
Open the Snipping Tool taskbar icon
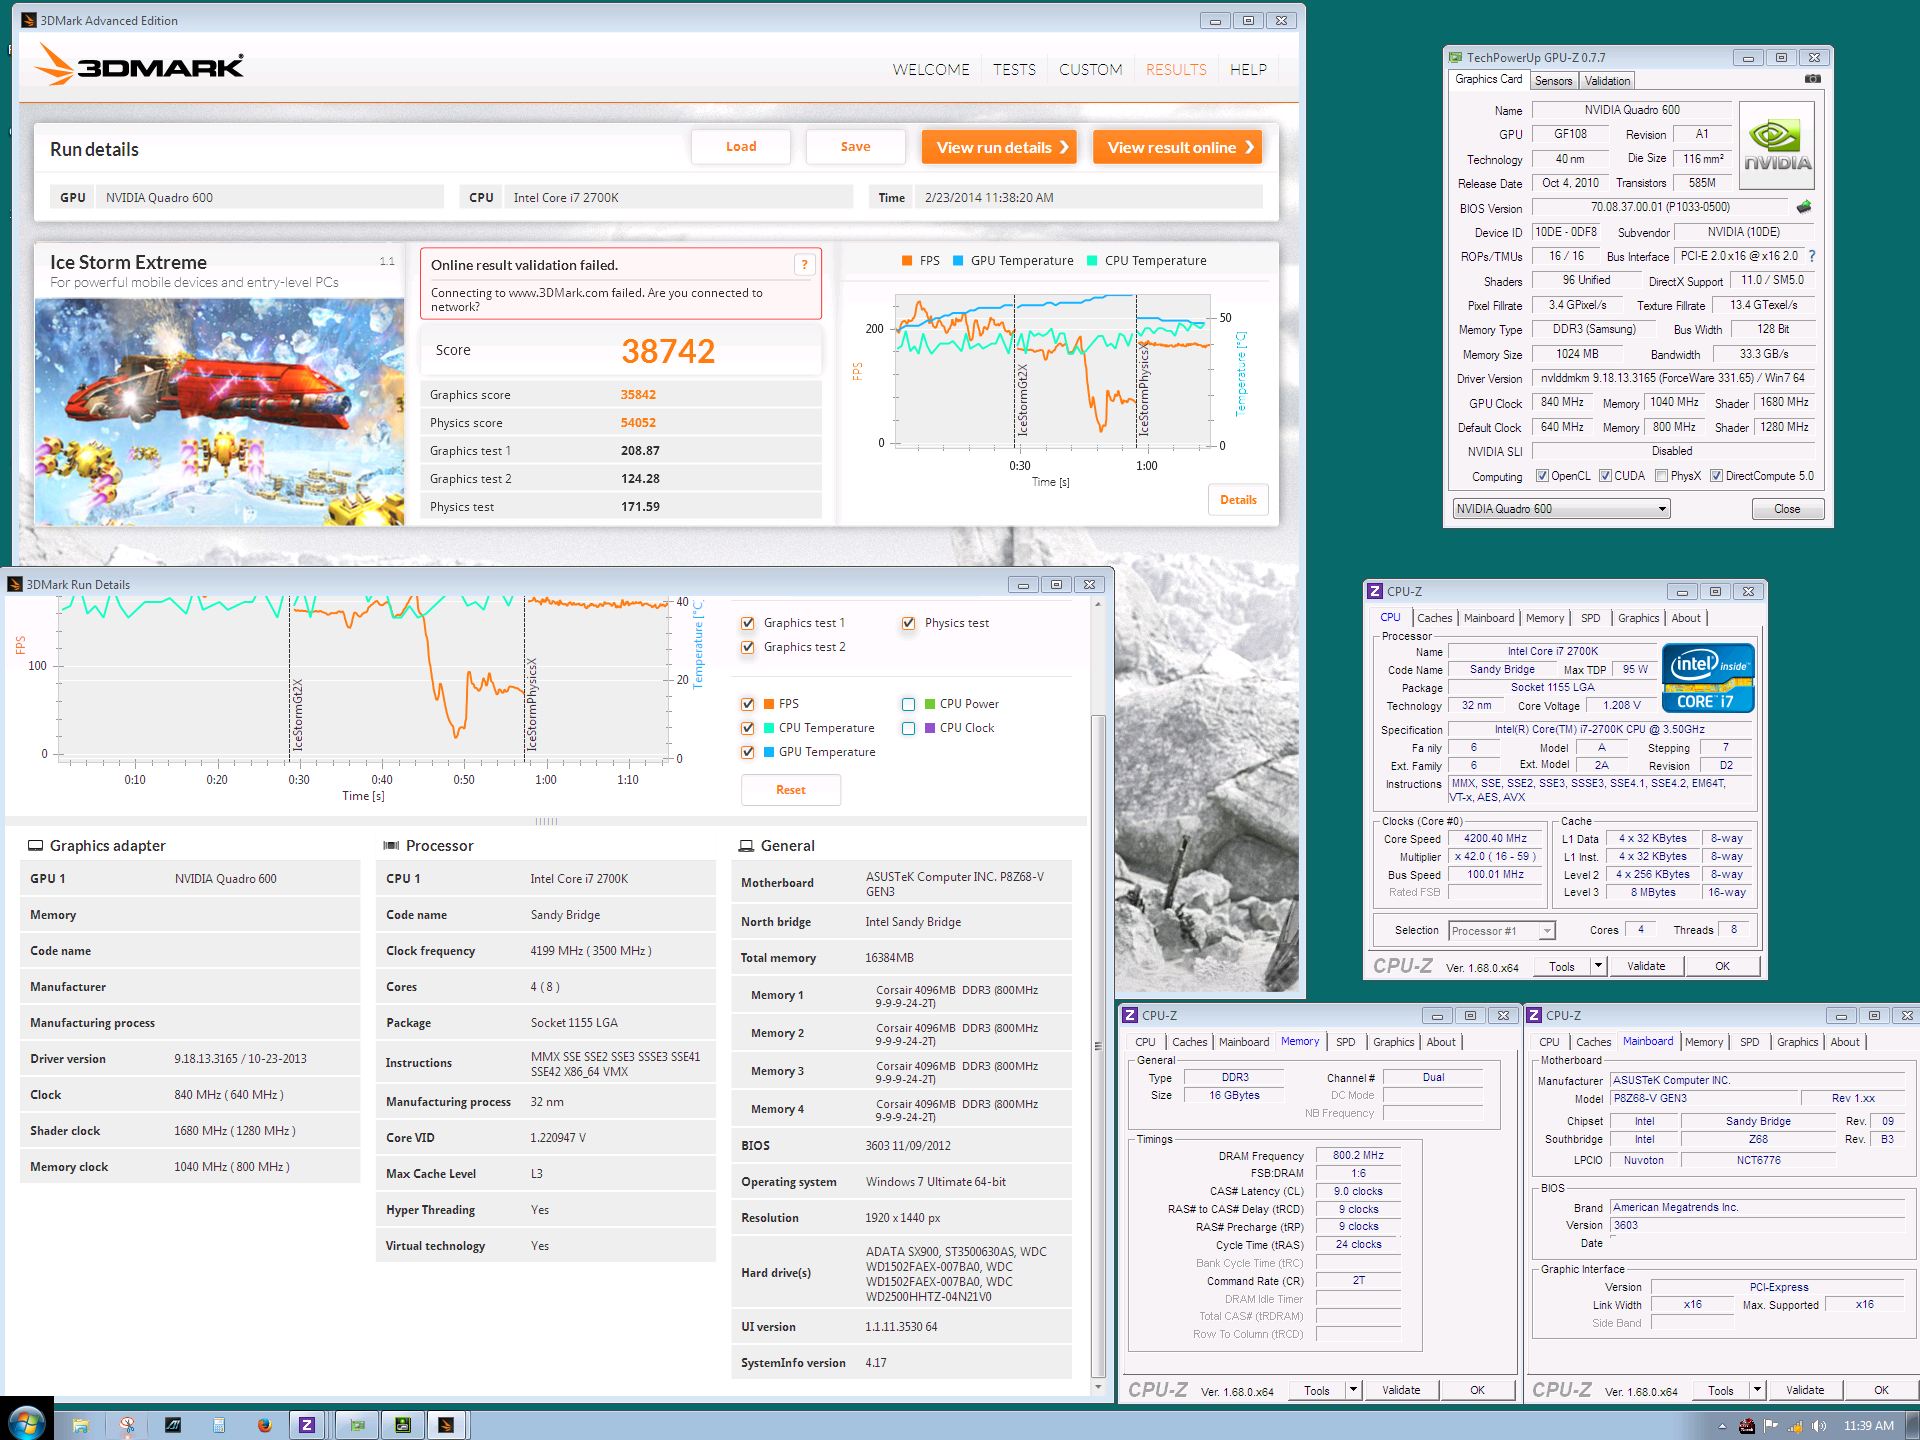126,1425
